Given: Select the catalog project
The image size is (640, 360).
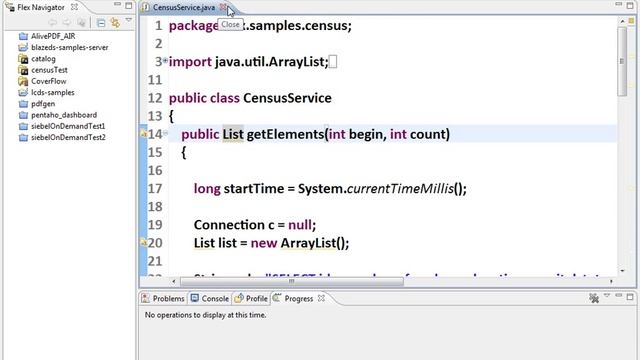Looking at the screenshot, I should click(x=43, y=59).
